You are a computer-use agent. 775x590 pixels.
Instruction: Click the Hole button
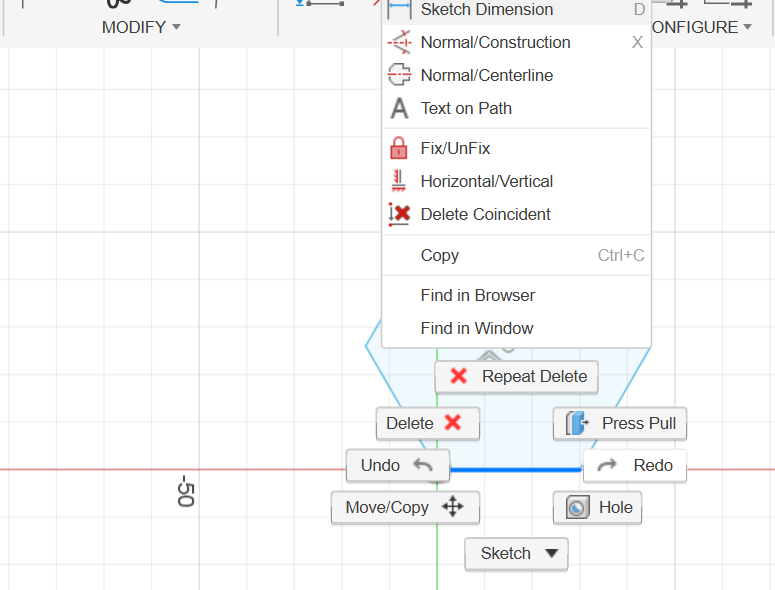(x=598, y=507)
